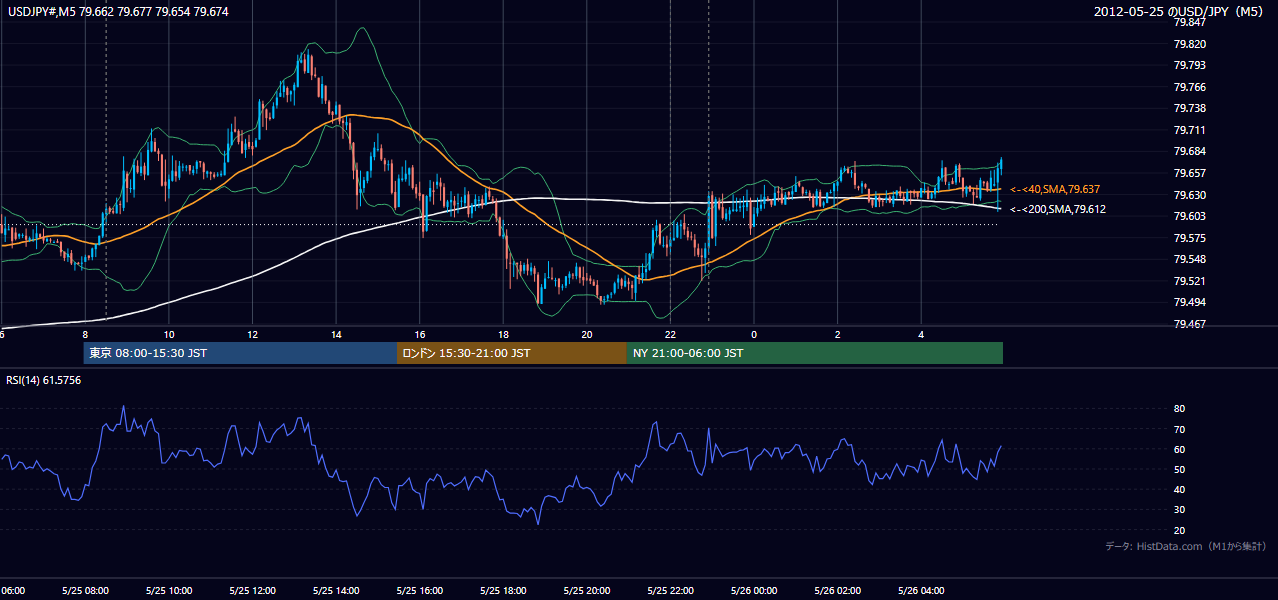The width and height of the screenshot is (1278, 600).
Task: Select the NY 21:00-06:00 JST session bar
Action: (x=815, y=353)
